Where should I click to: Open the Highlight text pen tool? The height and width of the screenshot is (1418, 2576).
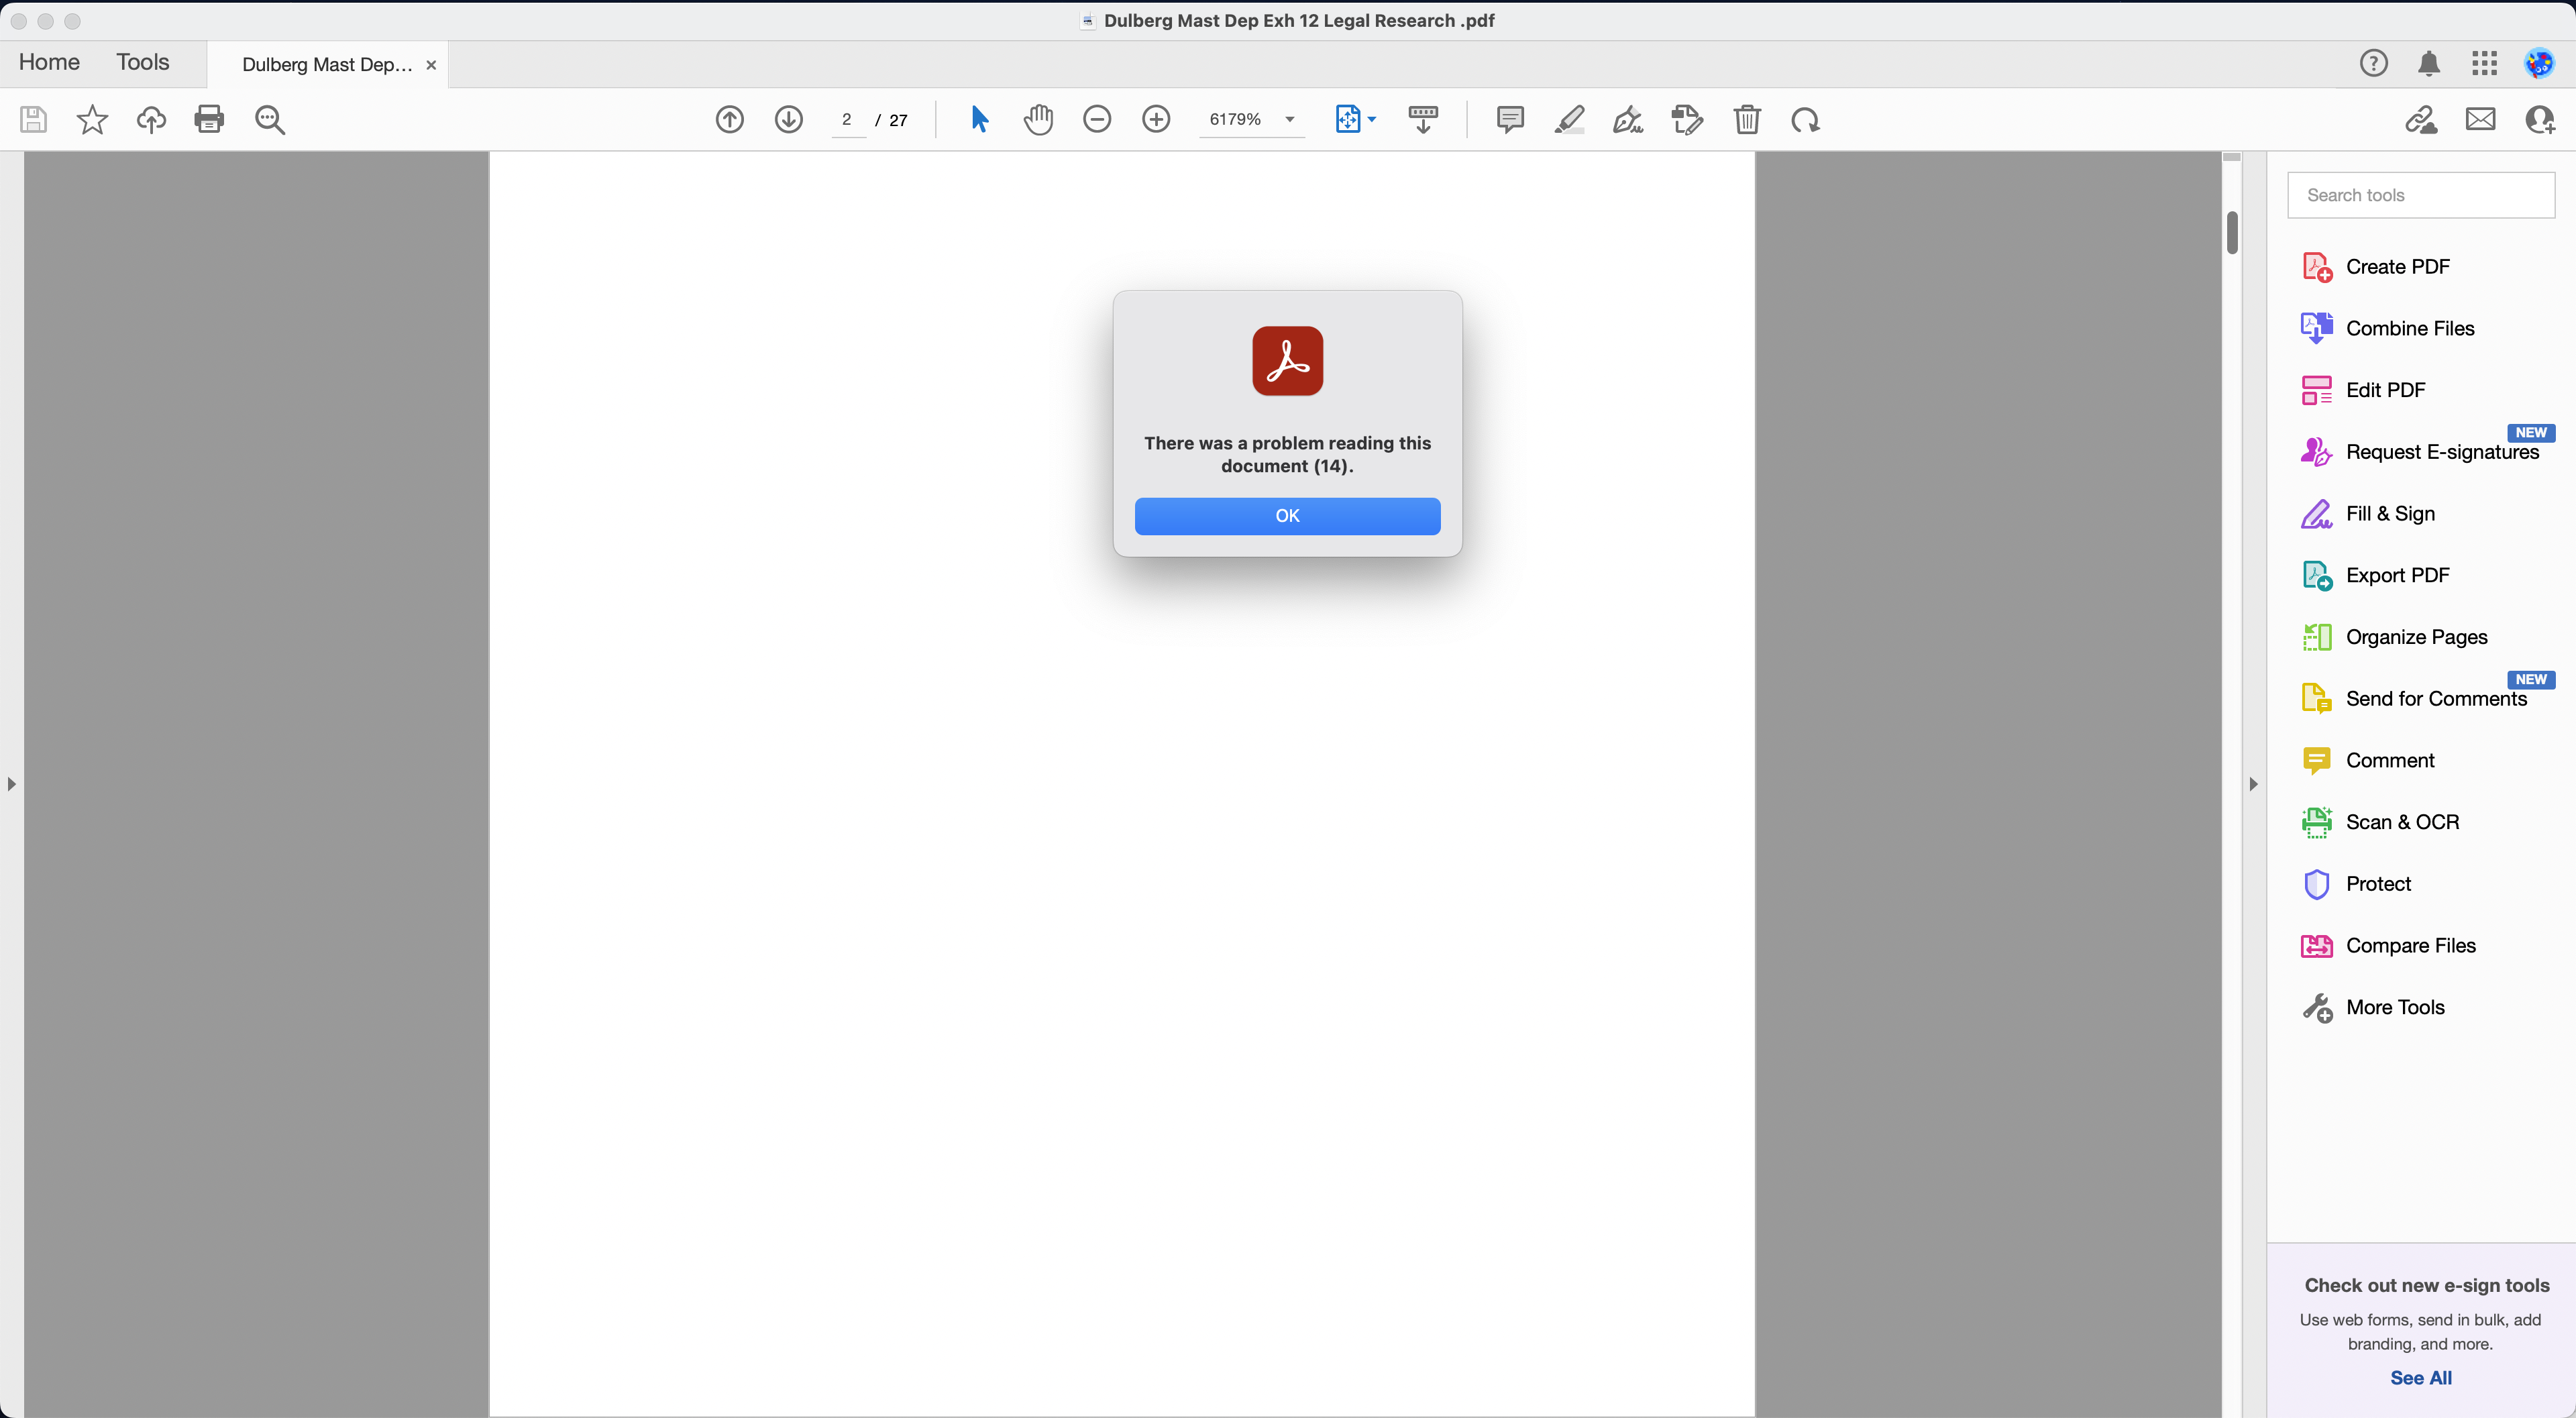(1569, 120)
